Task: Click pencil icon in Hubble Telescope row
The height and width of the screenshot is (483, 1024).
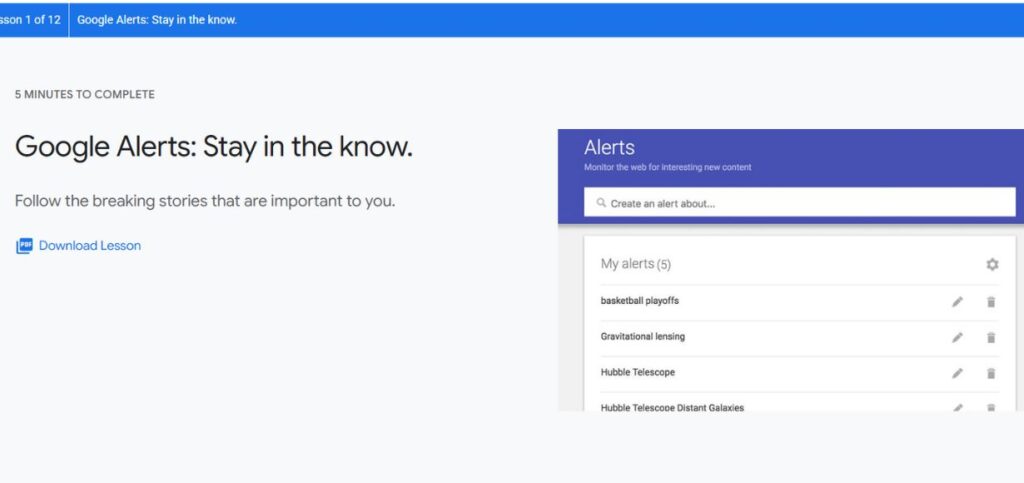Action: [957, 373]
